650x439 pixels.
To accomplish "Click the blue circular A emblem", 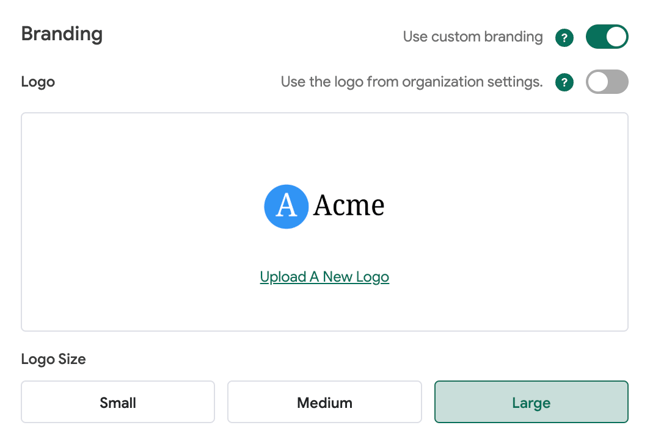I will point(286,206).
